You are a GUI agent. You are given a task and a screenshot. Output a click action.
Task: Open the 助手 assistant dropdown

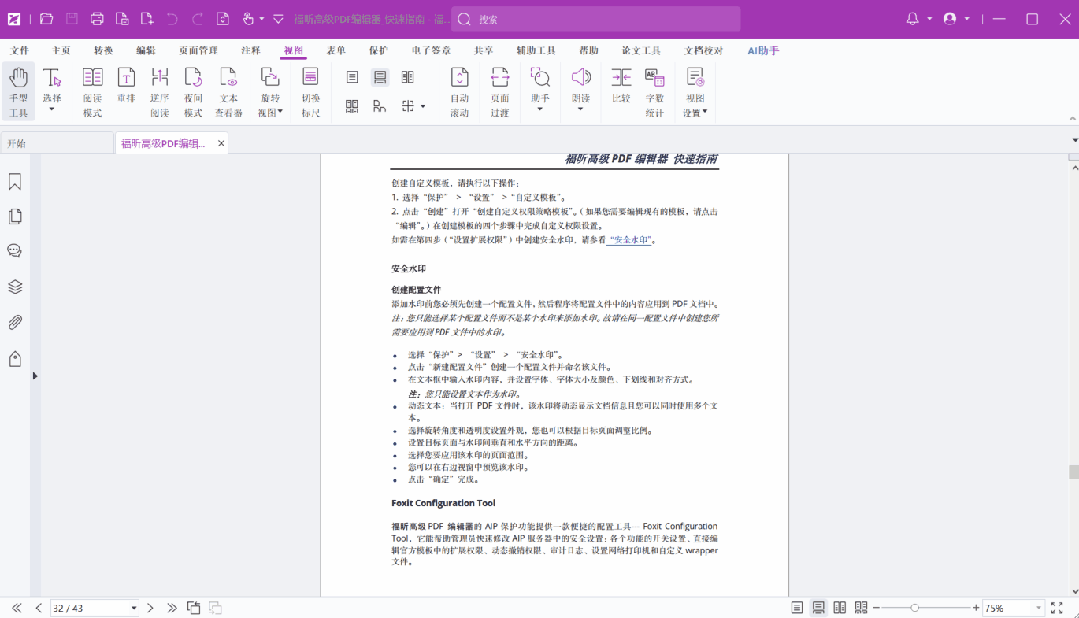click(540, 109)
